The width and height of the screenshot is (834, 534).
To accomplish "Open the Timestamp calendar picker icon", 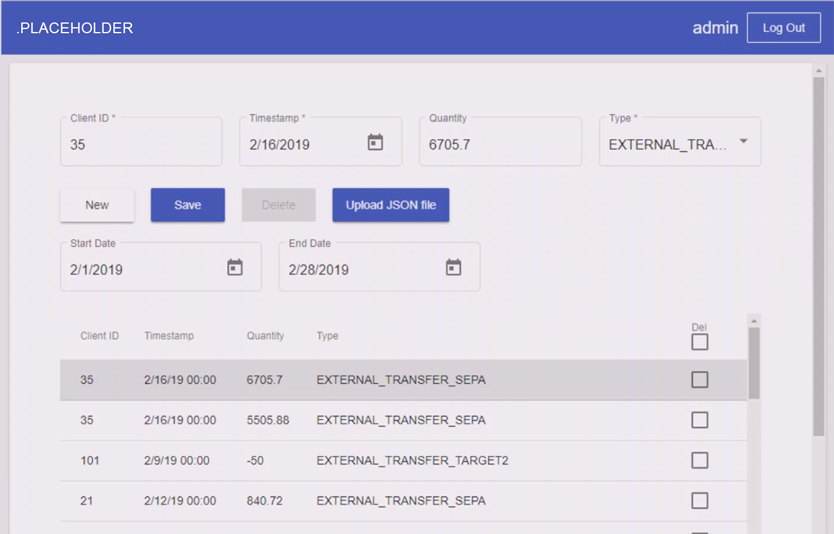I will [x=375, y=143].
